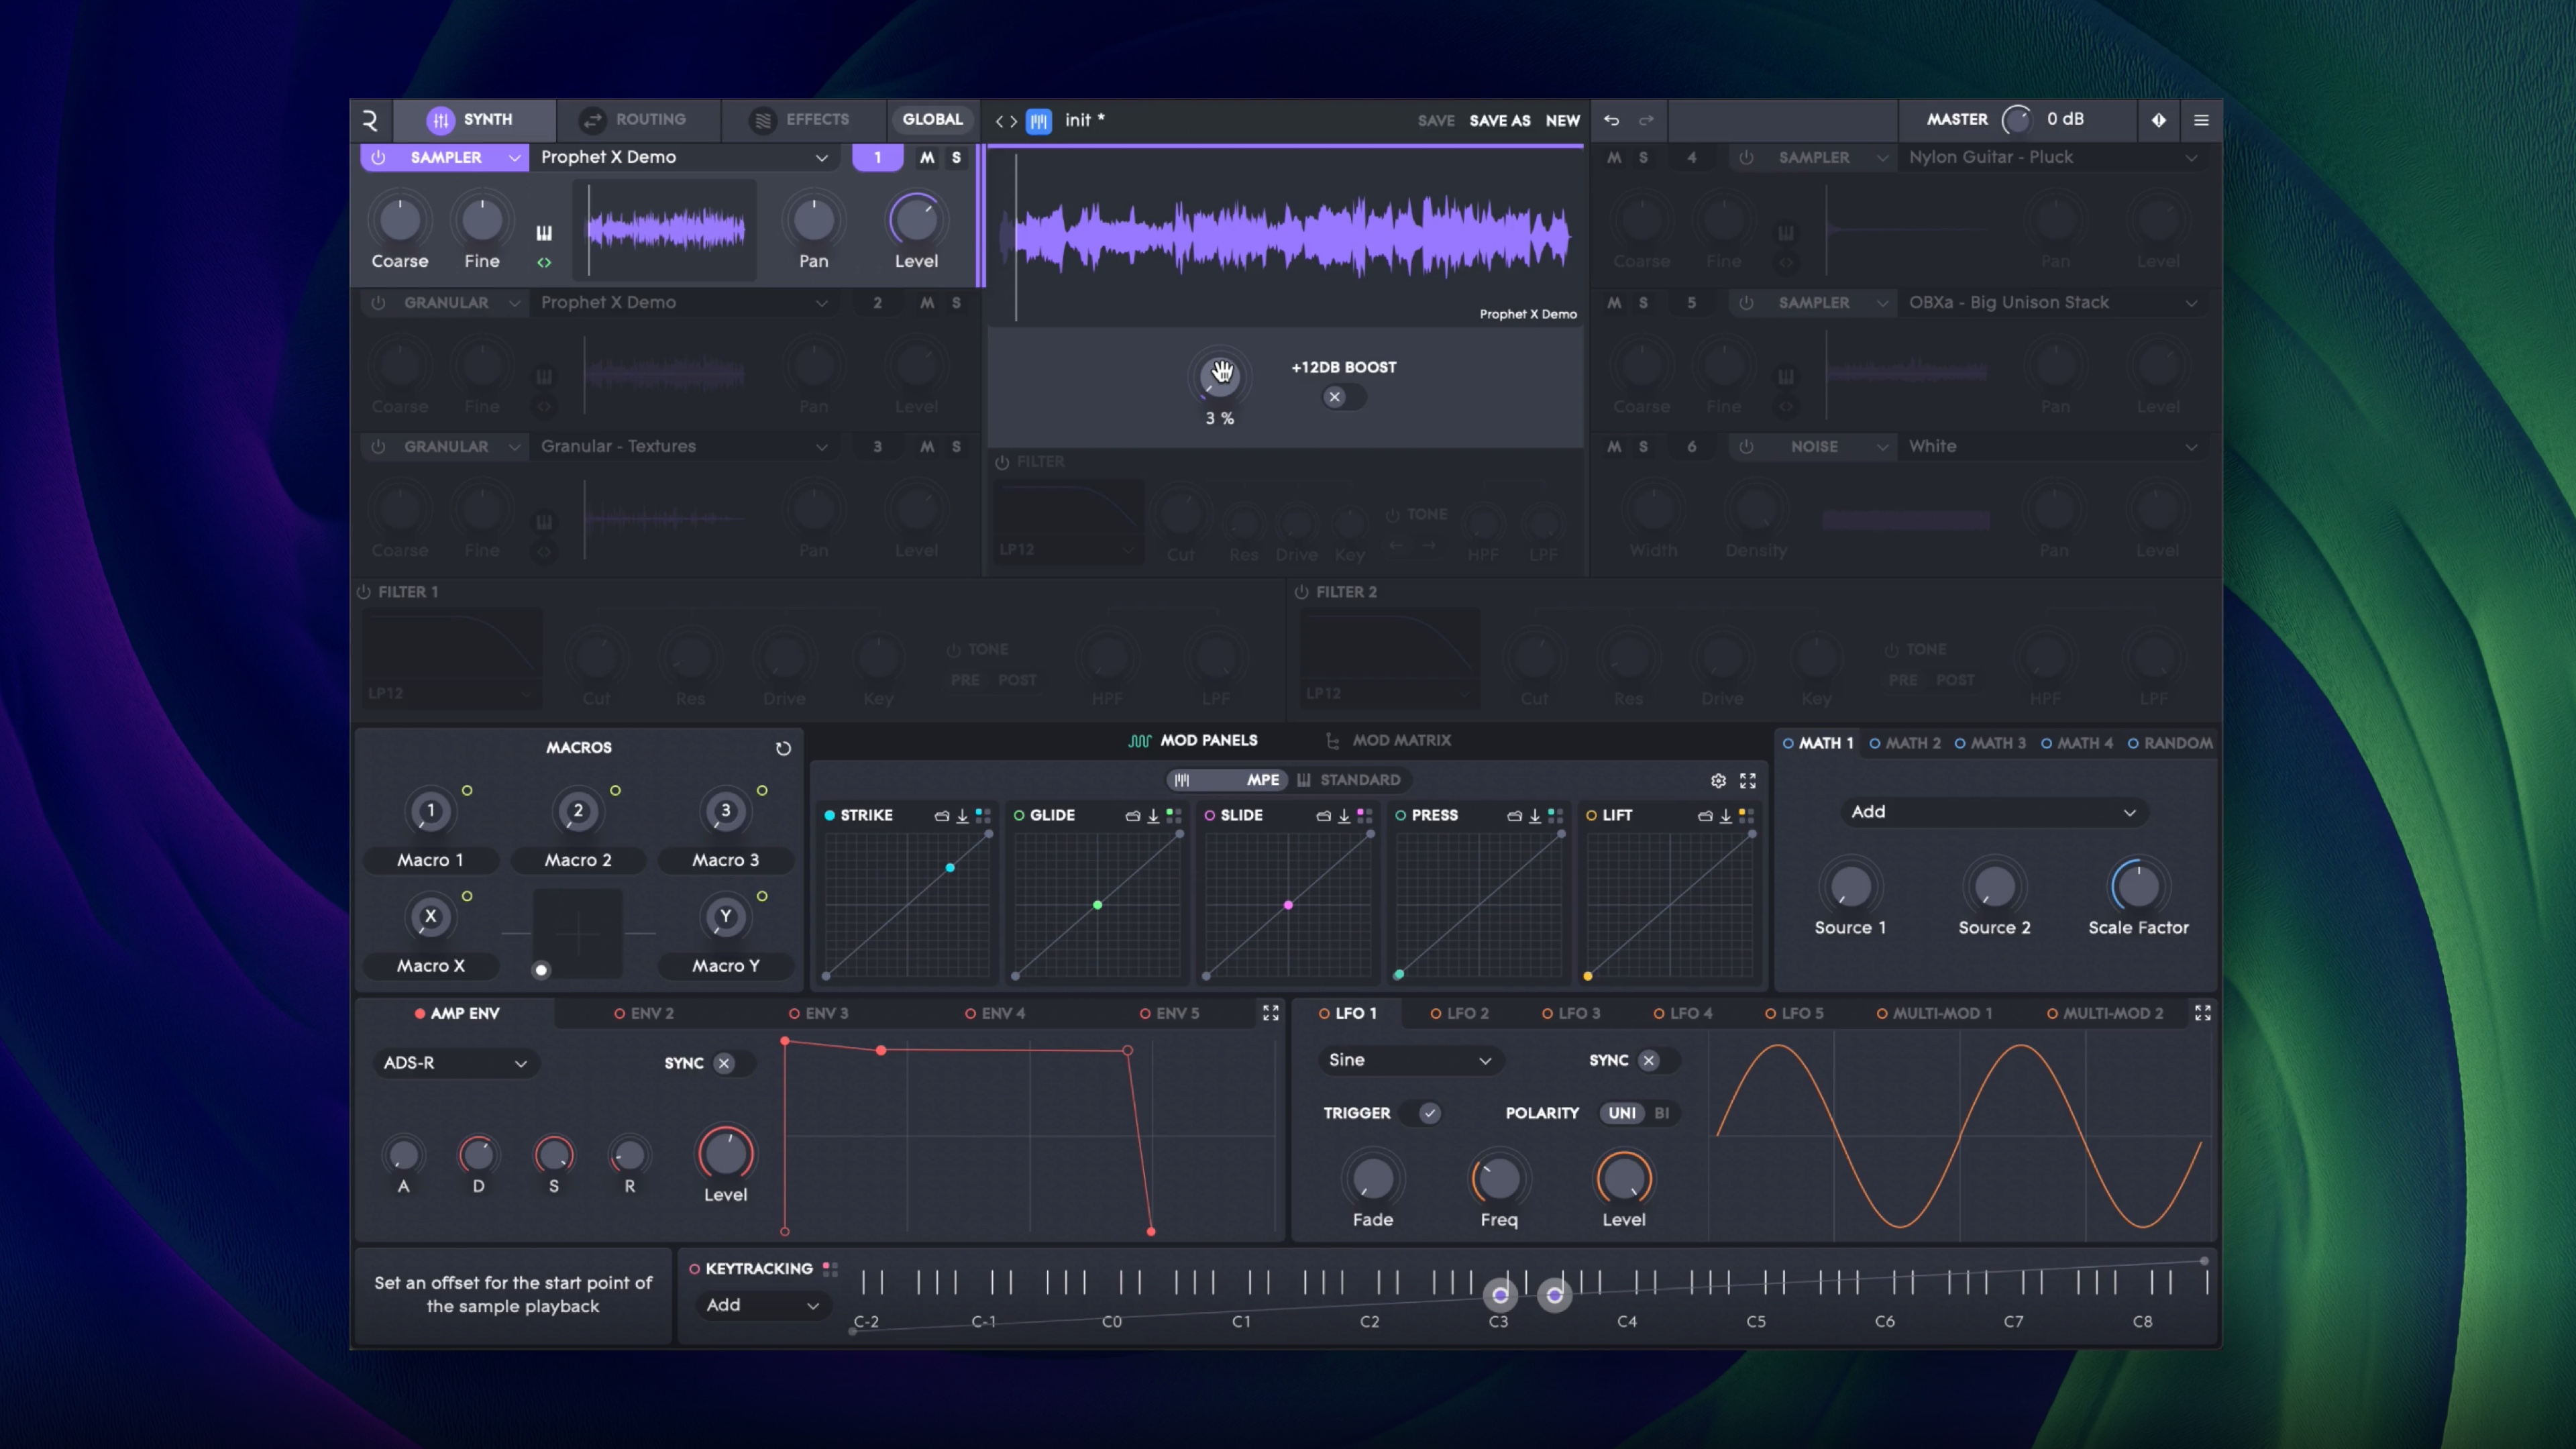This screenshot has height=1449, width=2576.
Task: Reset macros with the refresh icon
Action: [783, 748]
